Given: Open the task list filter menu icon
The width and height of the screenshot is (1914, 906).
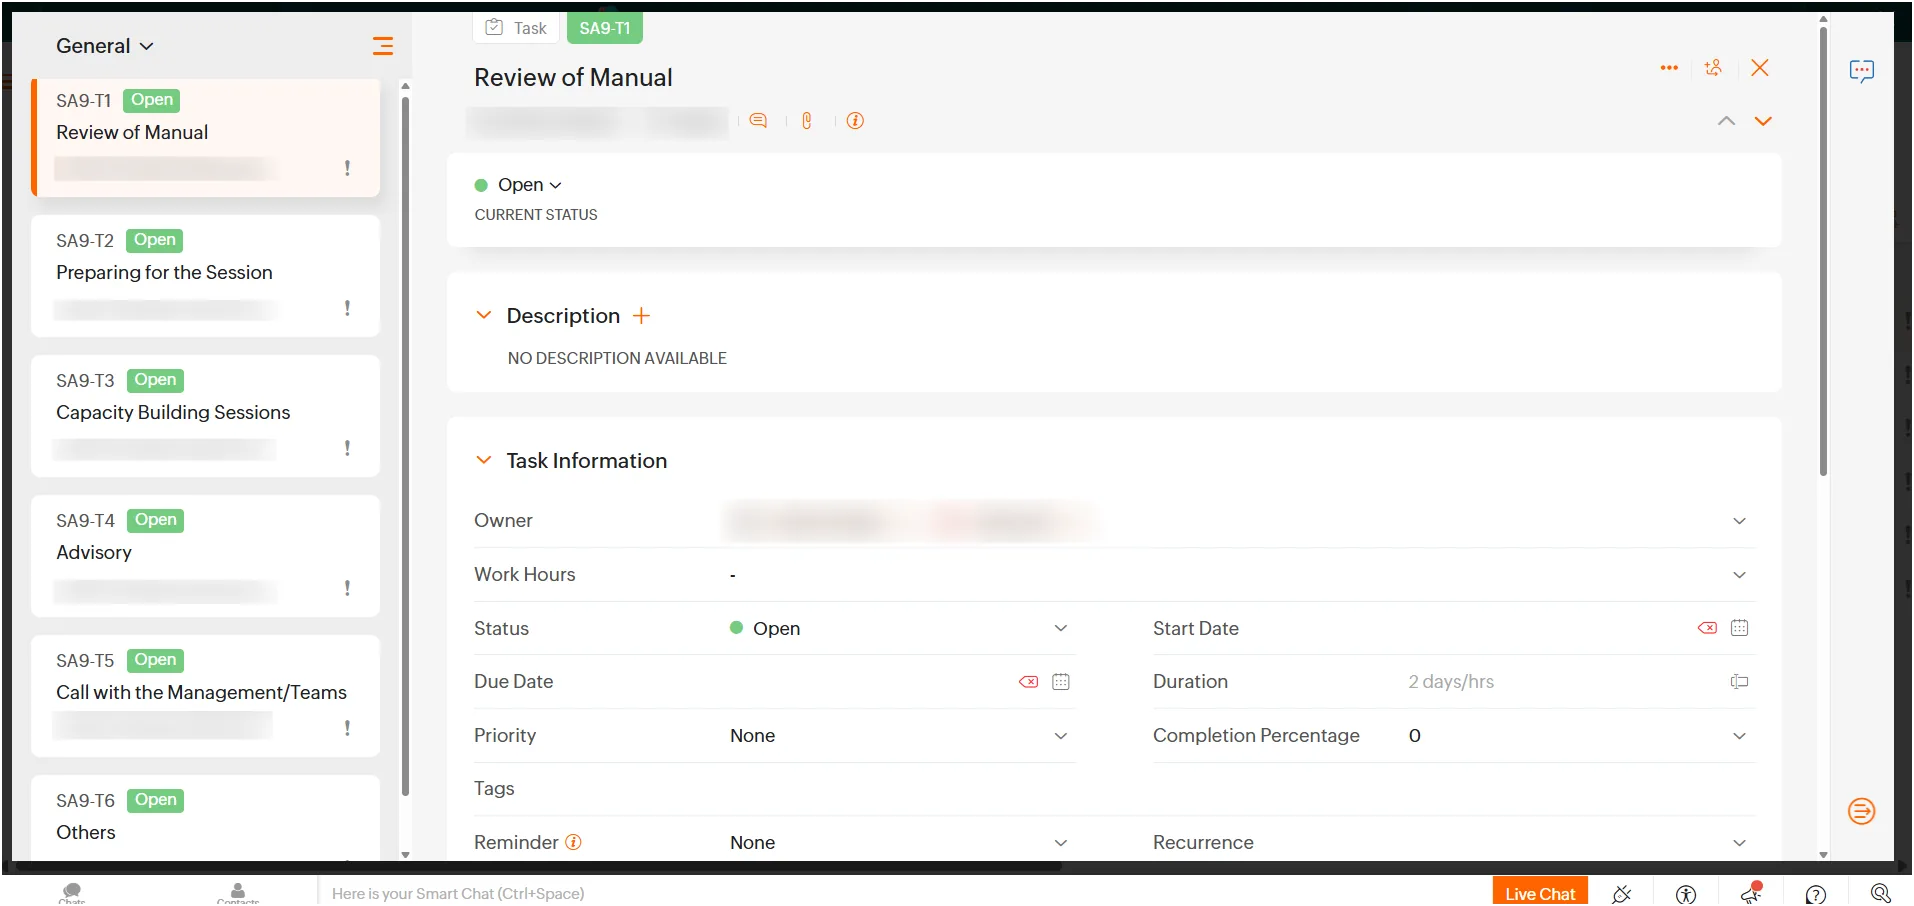Looking at the screenshot, I should pyautogui.click(x=382, y=46).
